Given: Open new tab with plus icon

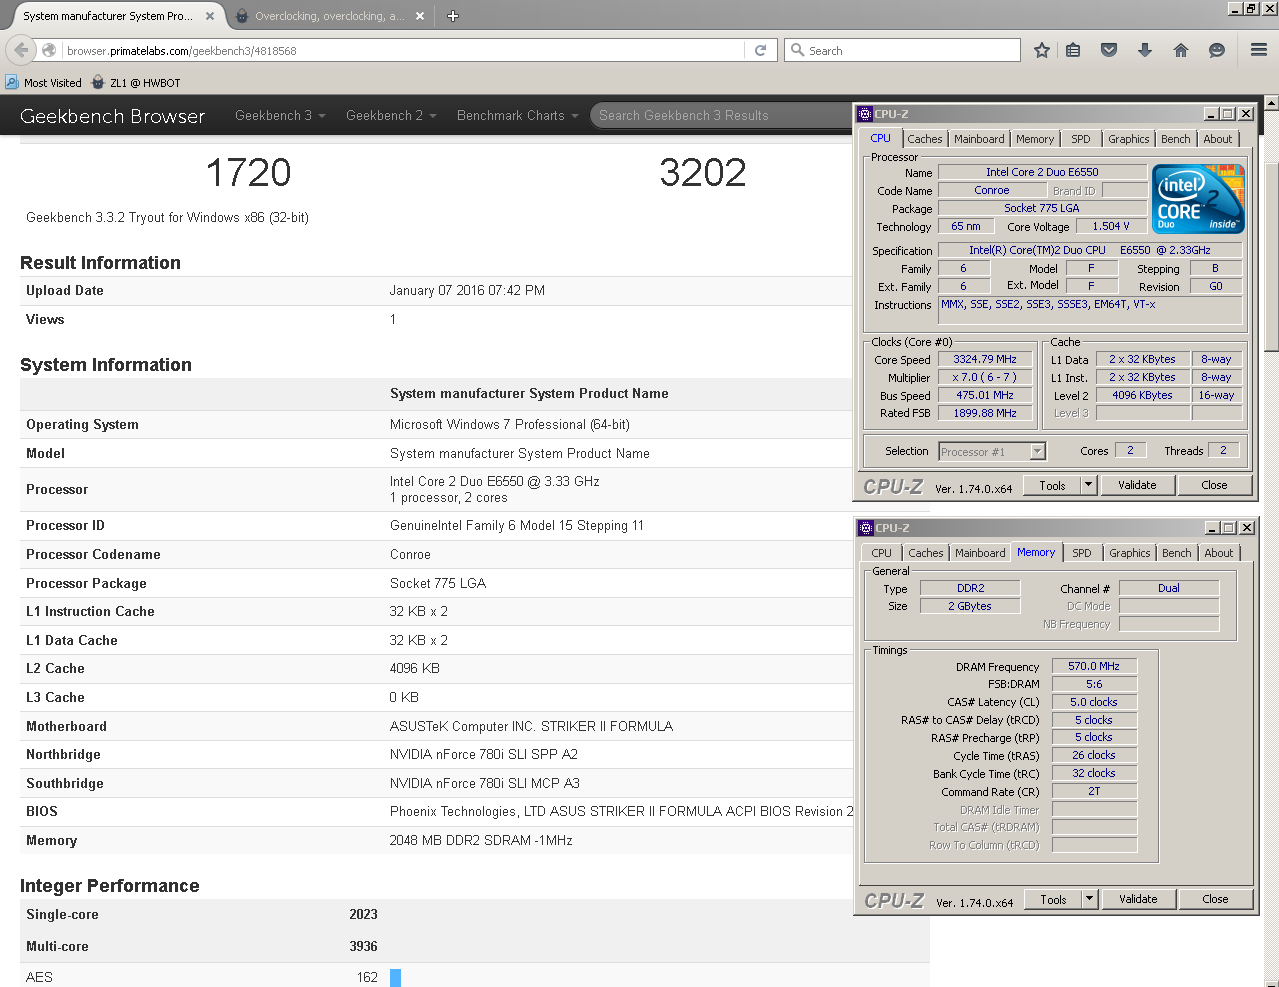Looking at the screenshot, I should [x=452, y=16].
